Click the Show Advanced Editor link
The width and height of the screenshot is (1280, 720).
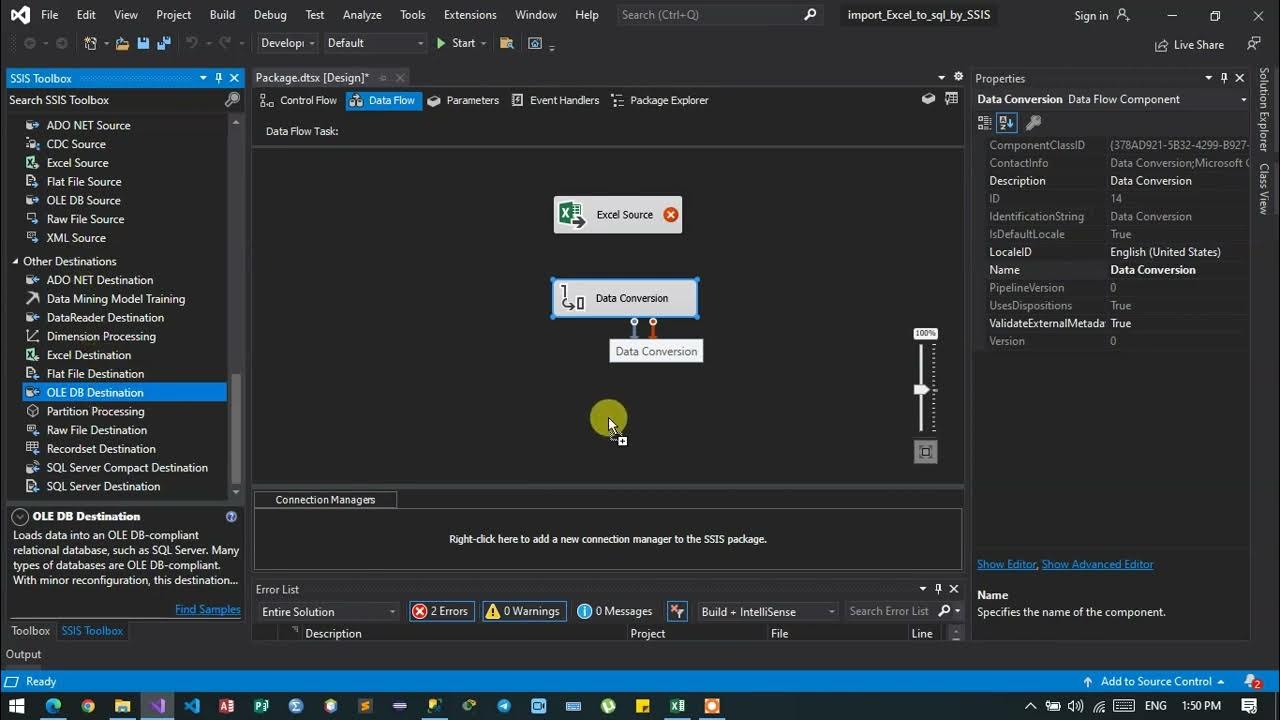tap(1097, 564)
